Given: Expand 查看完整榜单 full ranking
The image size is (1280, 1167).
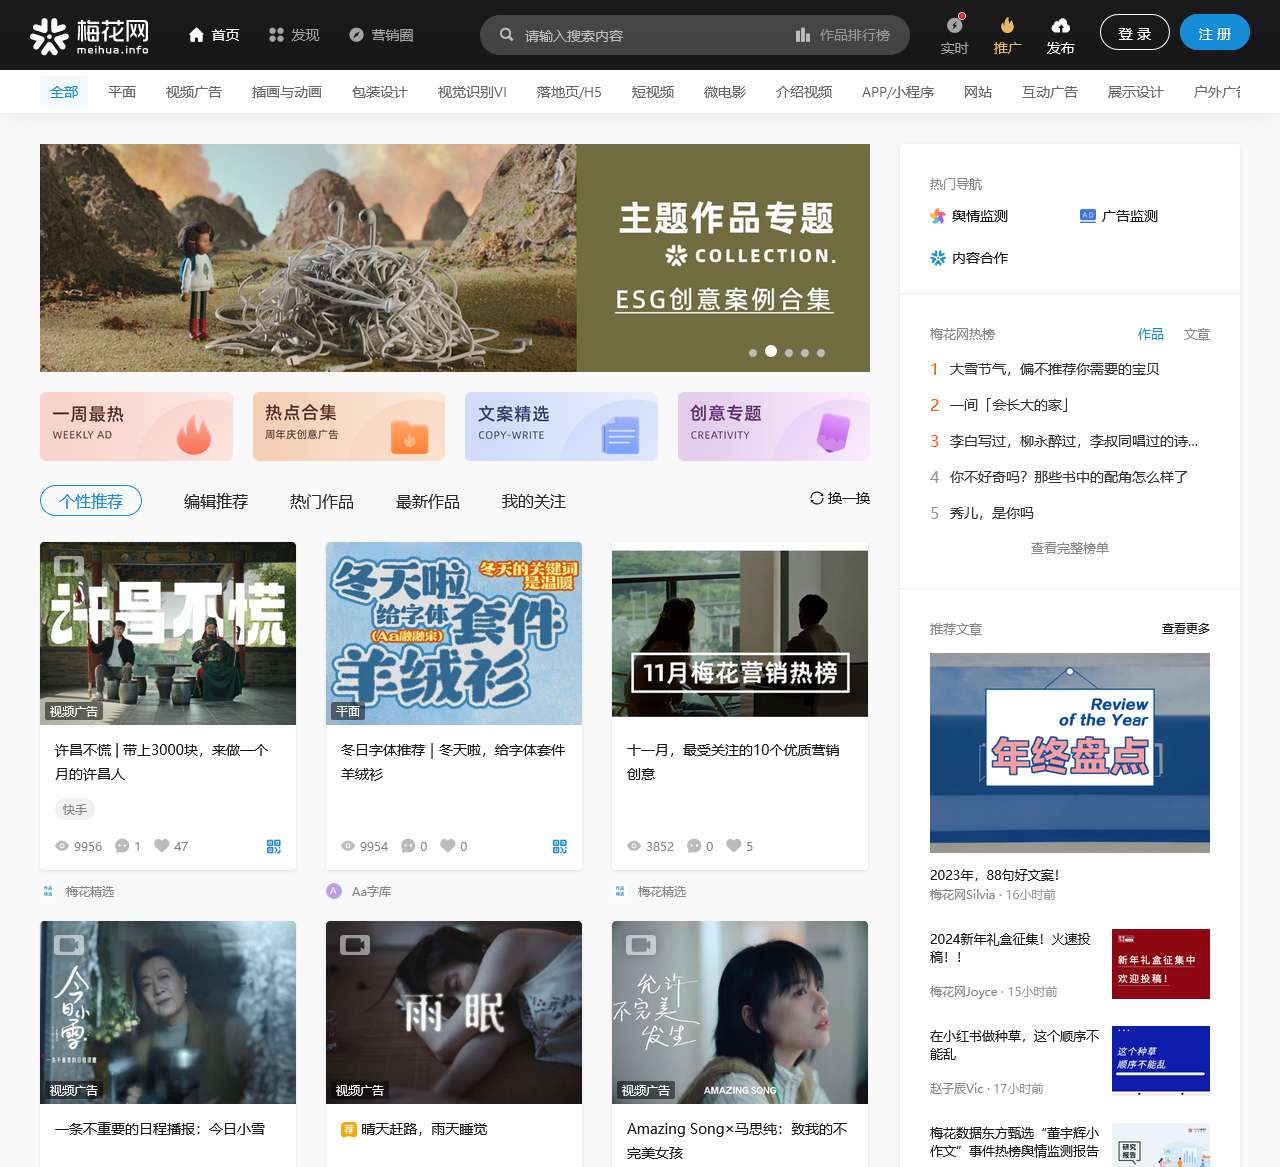Looking at the screenshot, I should pyautogui.click(x=1069, y=548).
